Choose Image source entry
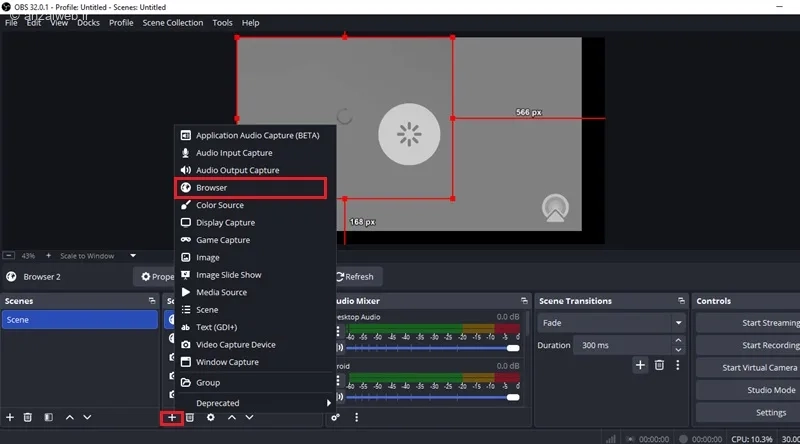 click(255, 257)
